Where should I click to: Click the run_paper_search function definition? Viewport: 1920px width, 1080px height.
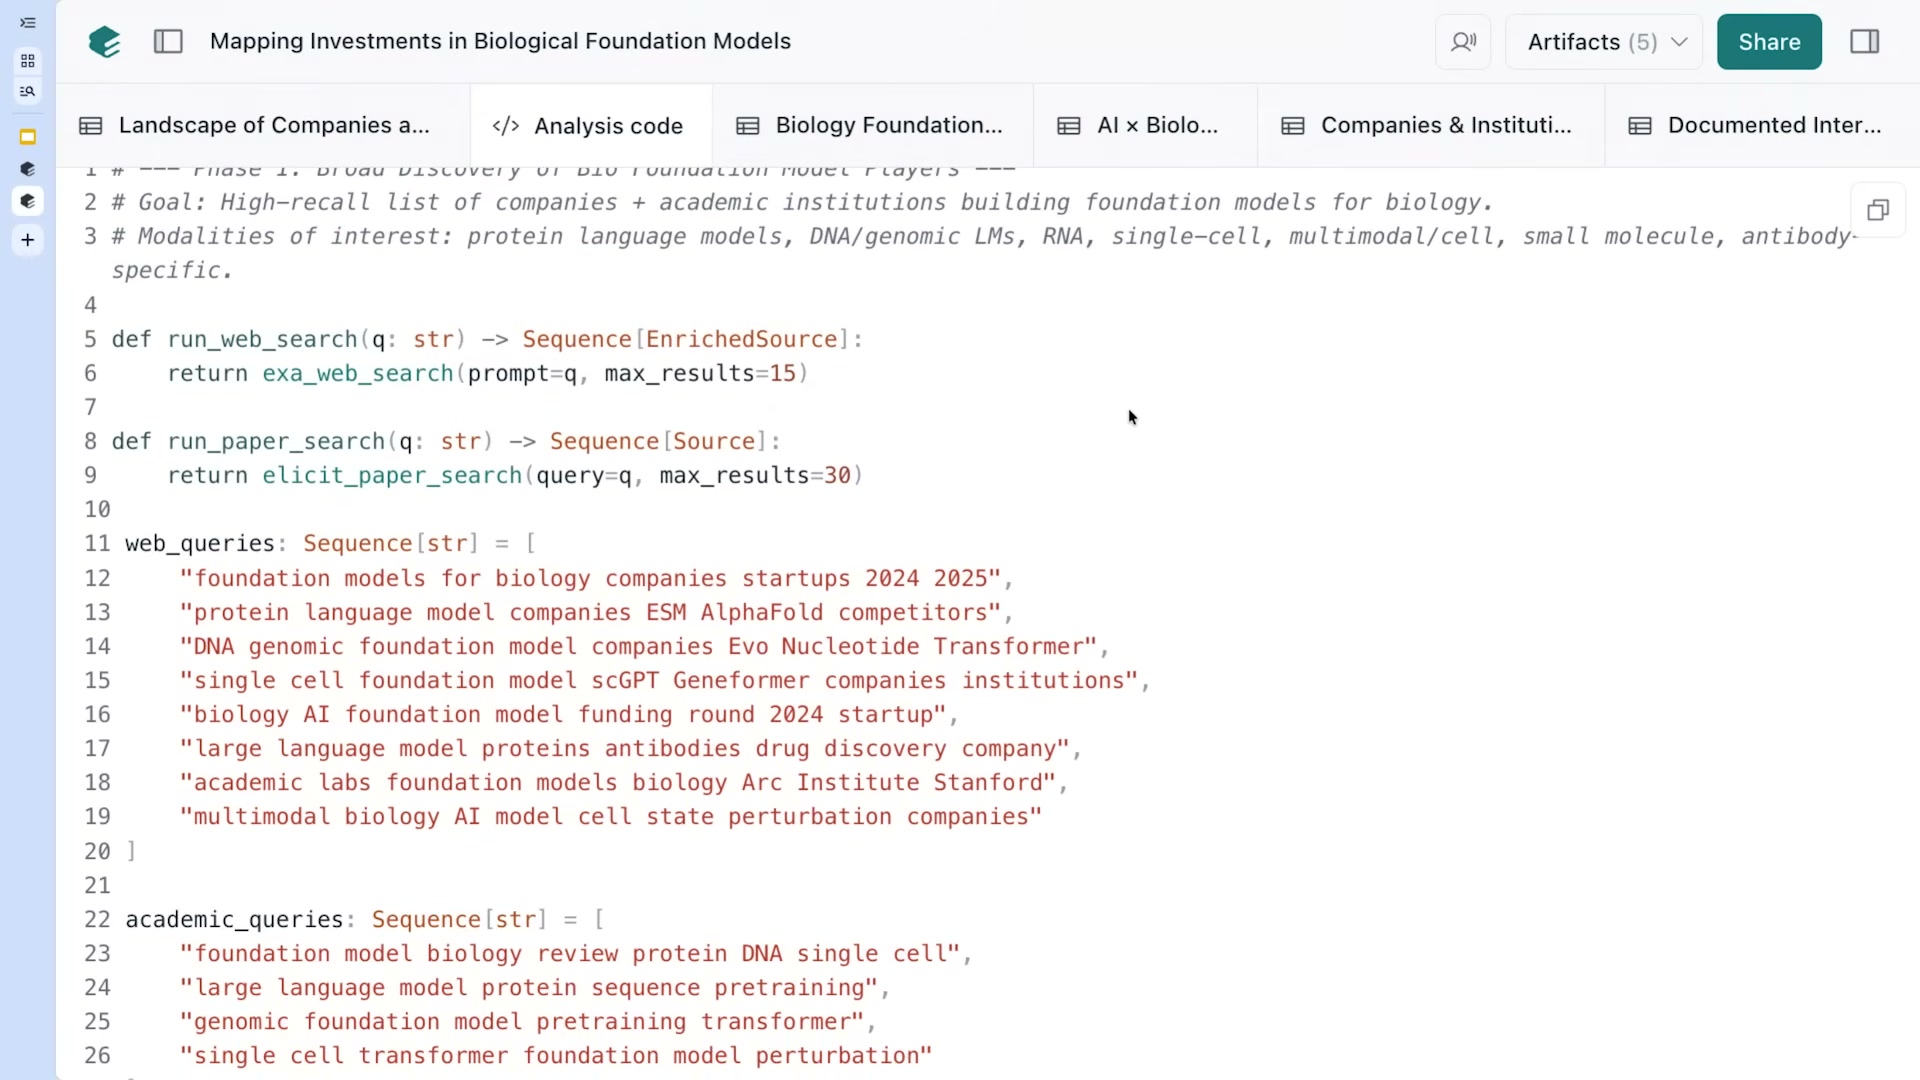[x=446, y=442]
